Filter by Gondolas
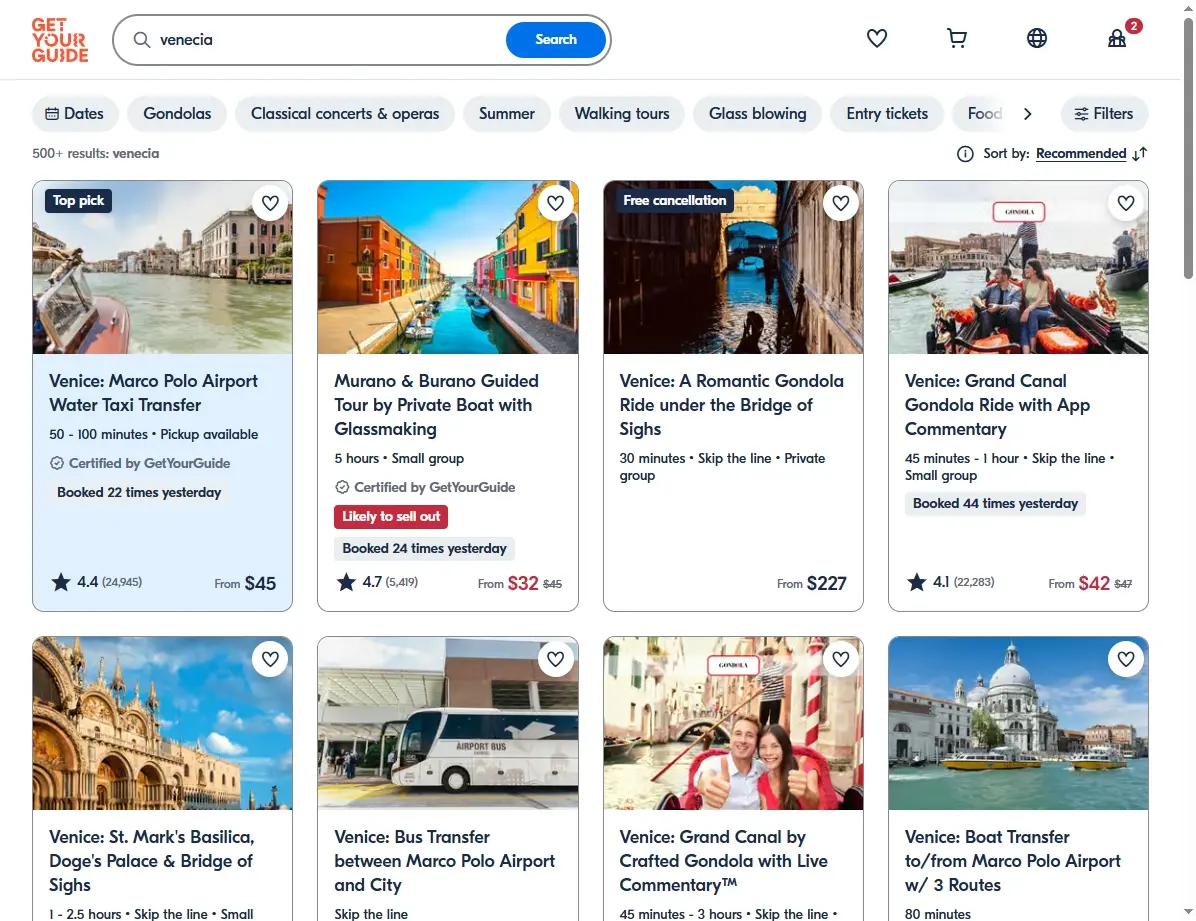This screenshot has height=921, width=1196. click(x=177, y=114)
